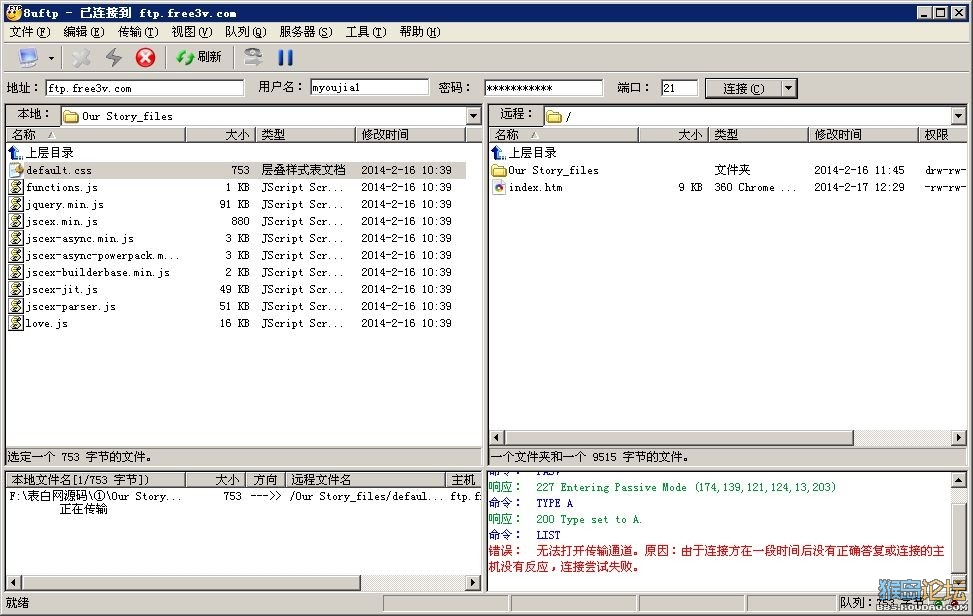Click remote pane horizontal scrollbar
This screenshot has height=616, width=973.
679,438
